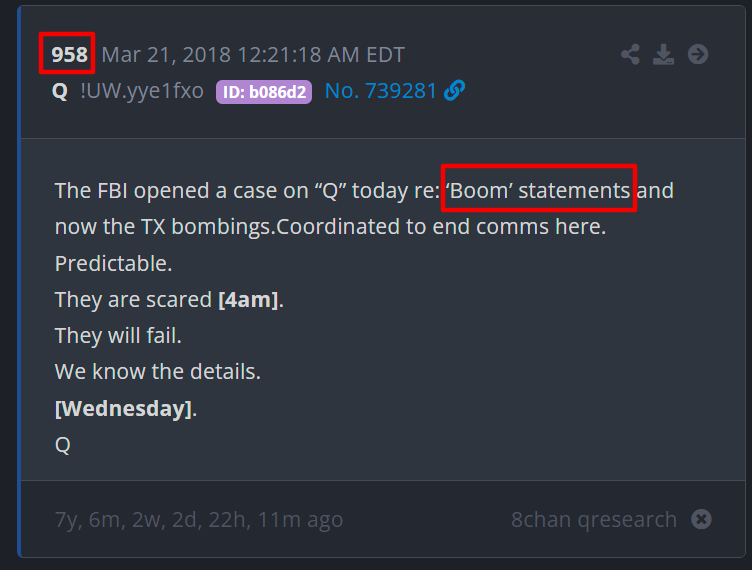The width and height of the screenshot is (752, 570).
Task: Click the share icon on the post
Action: tap(630, 54)
